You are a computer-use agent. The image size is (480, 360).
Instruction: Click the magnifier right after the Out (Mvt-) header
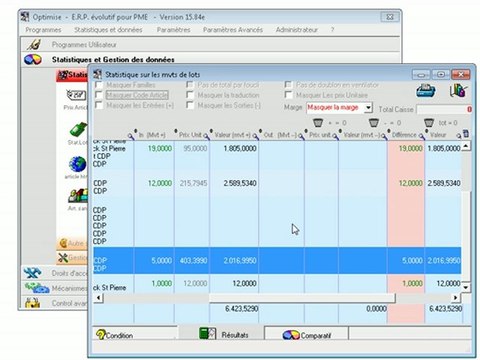301,136
